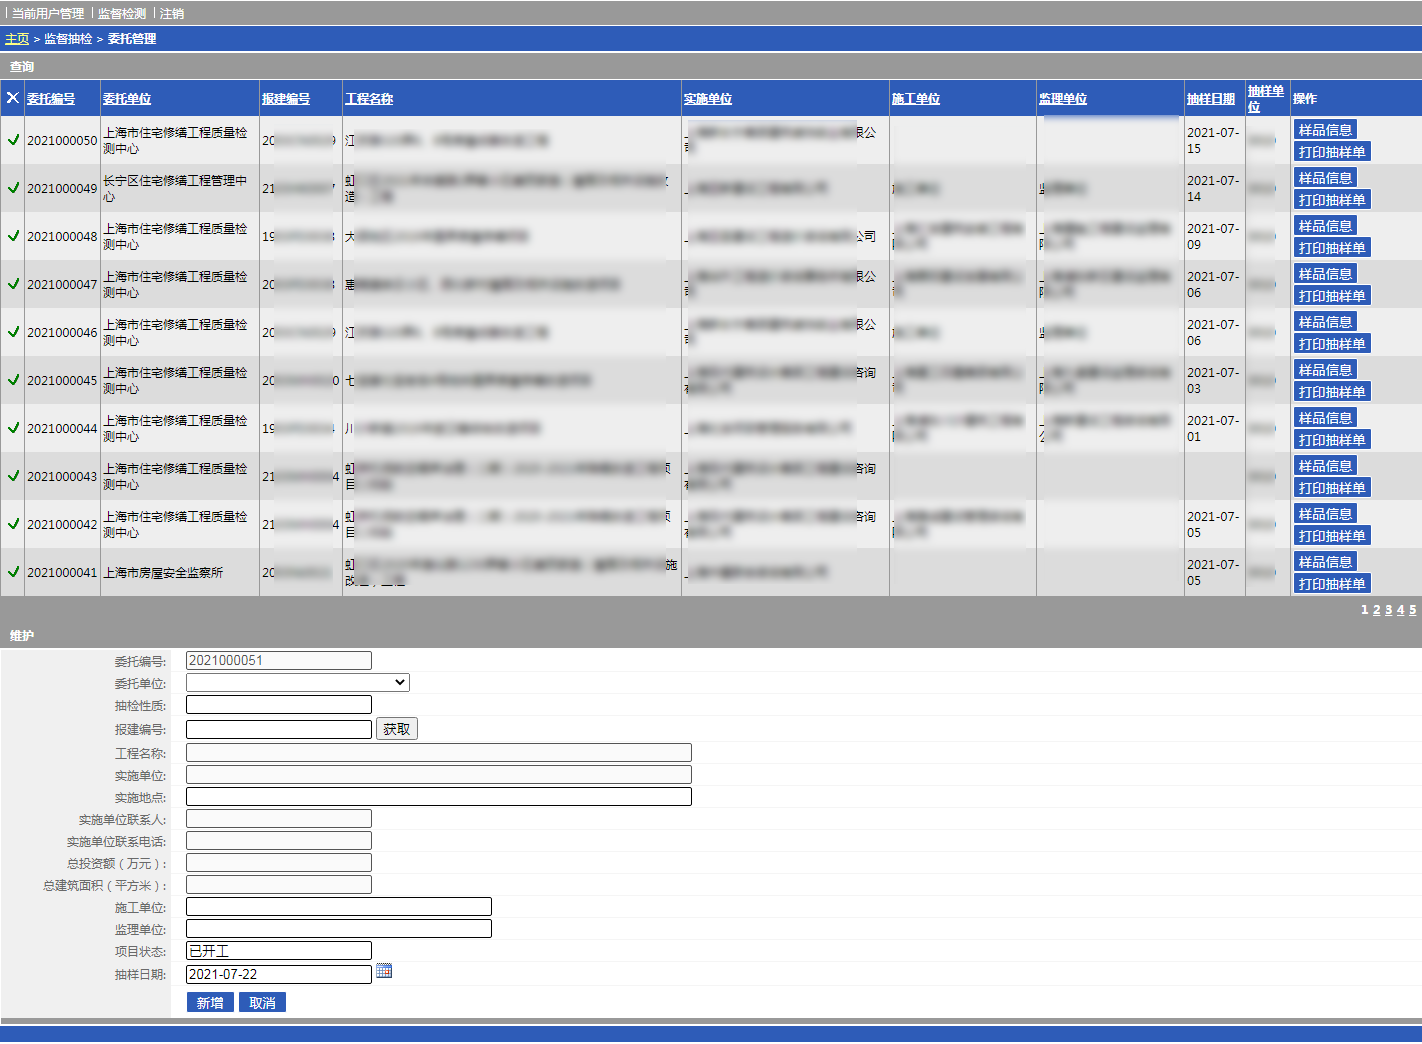
Task: Select checkmark for row 2021000049
Action: coord(13,188)
